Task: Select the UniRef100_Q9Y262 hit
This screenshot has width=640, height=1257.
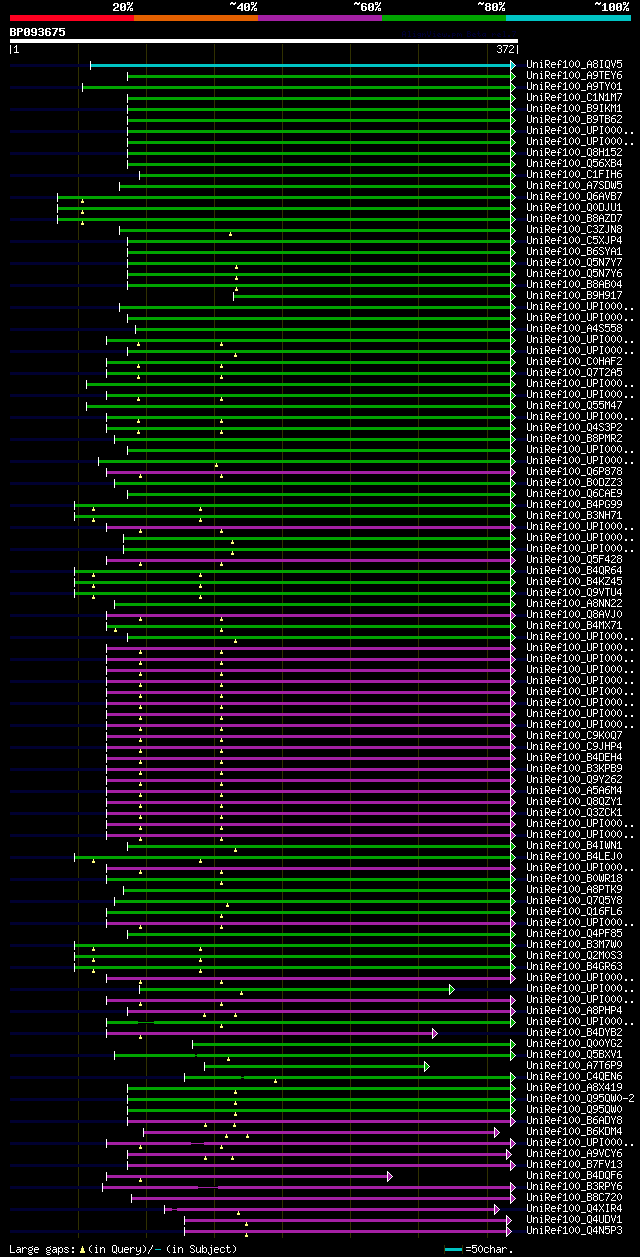Action: (574, 779)
